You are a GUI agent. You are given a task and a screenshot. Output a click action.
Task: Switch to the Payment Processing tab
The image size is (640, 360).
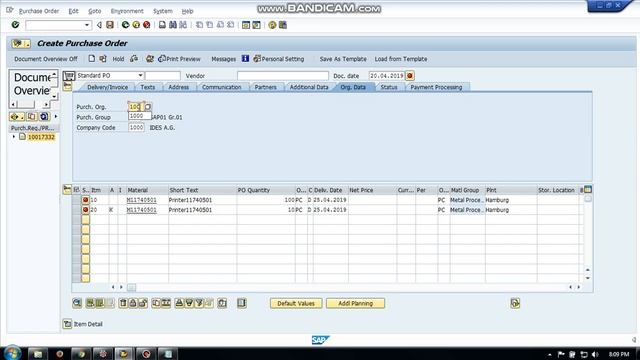(436, 87)
